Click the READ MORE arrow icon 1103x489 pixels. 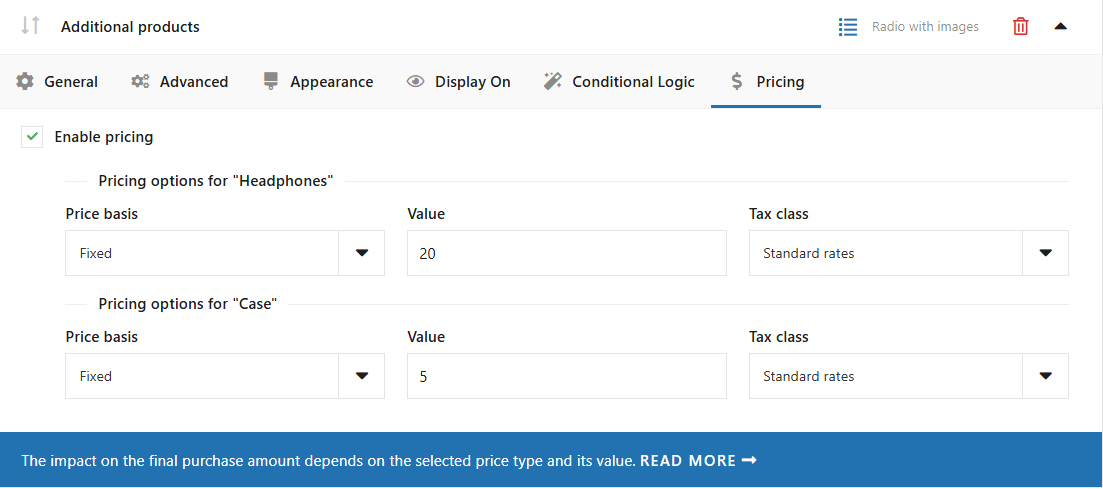(x=749, y=460)
